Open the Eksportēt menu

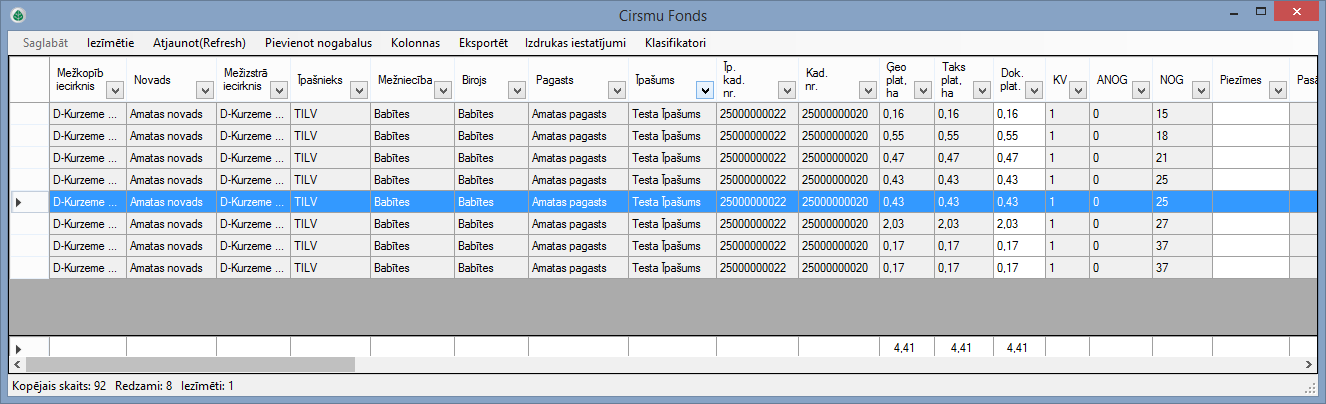coord(483,43)
